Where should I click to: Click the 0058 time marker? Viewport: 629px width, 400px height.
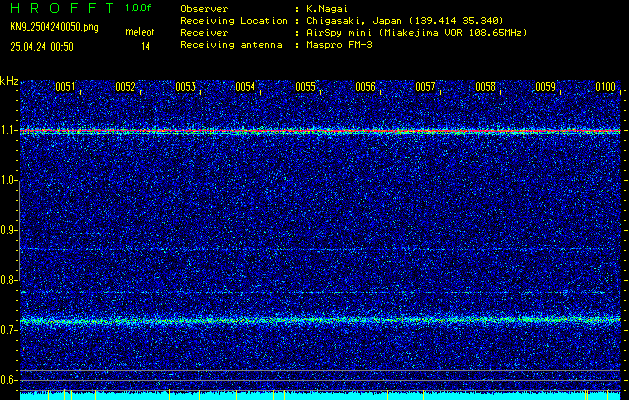[485, 87]
